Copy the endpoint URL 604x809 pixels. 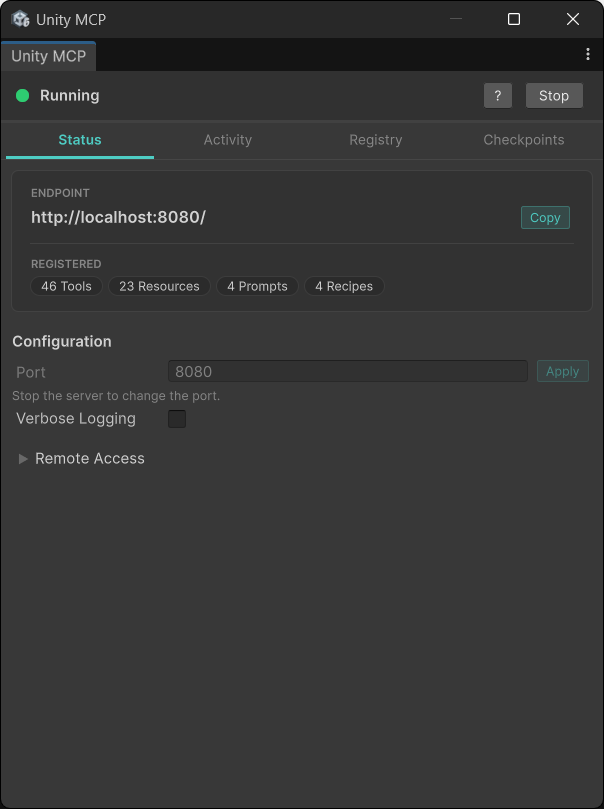coord(545,218)
